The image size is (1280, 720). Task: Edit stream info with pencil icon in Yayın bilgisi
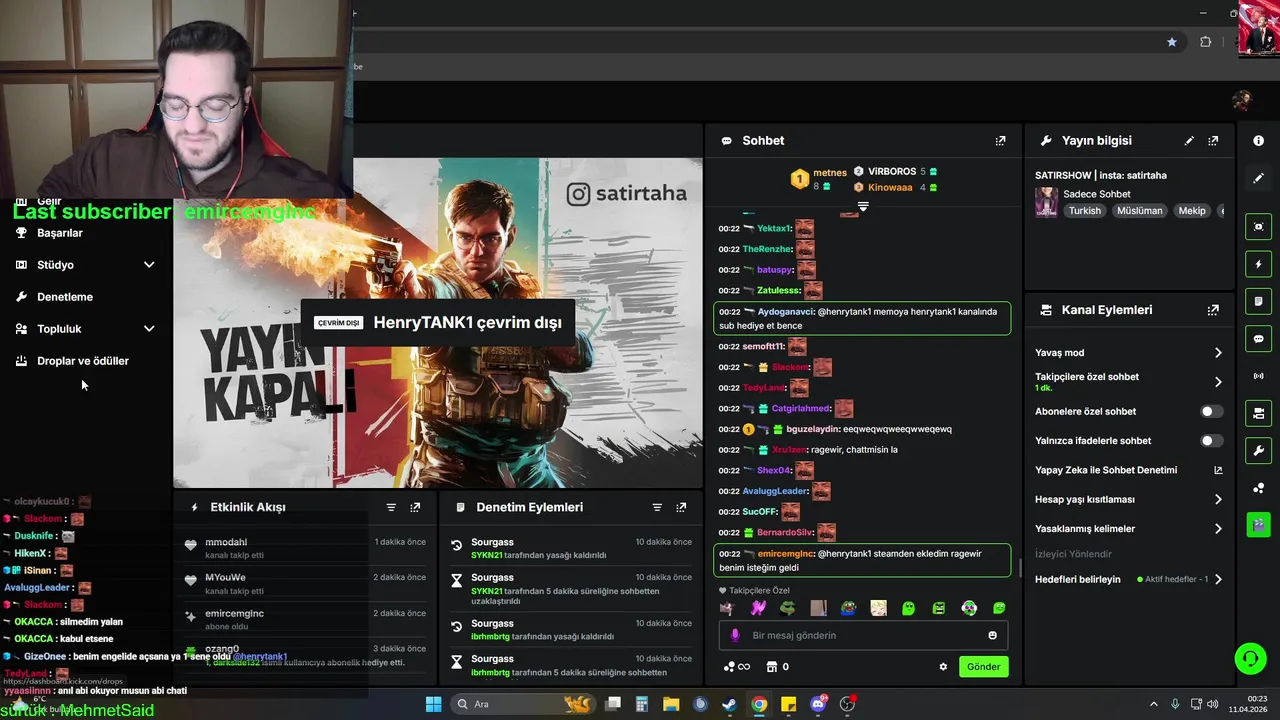tap(1189, 141)
